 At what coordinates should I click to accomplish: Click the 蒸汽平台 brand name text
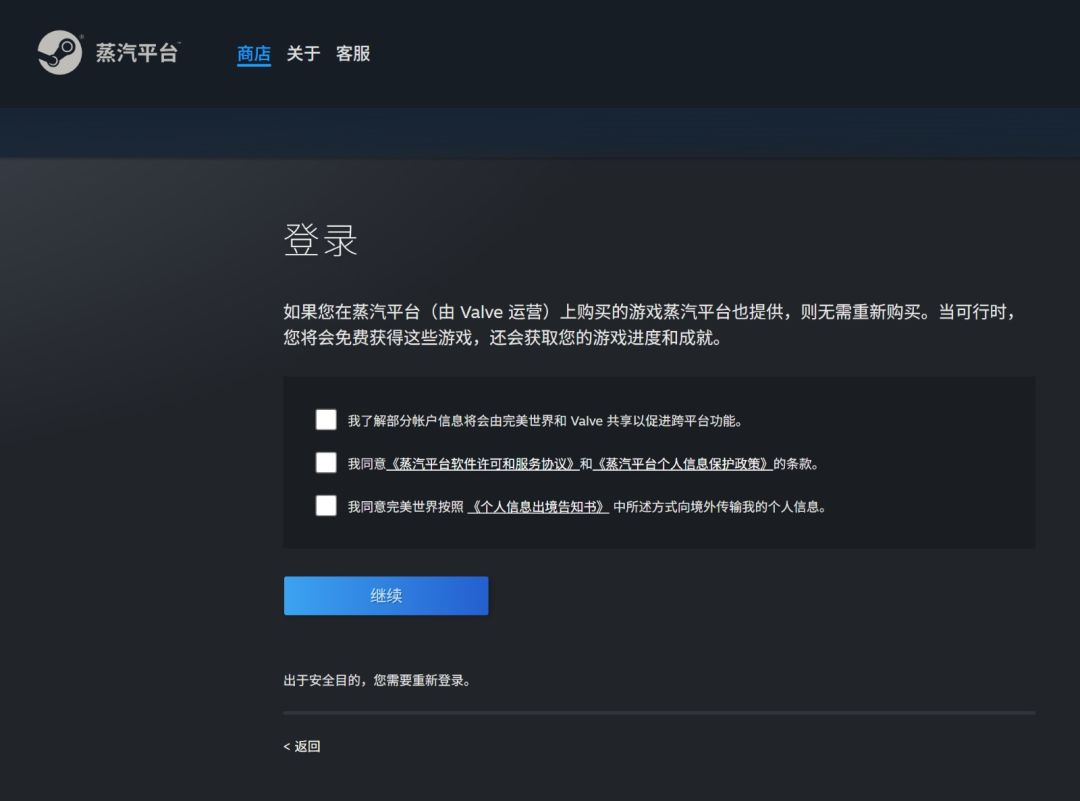137,53
